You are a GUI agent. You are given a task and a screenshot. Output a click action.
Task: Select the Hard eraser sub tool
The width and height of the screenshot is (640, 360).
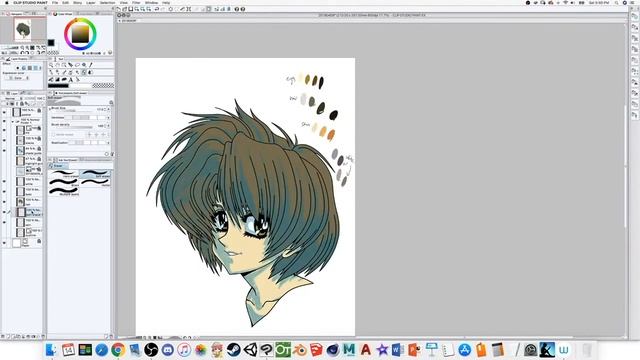point(63,173)
